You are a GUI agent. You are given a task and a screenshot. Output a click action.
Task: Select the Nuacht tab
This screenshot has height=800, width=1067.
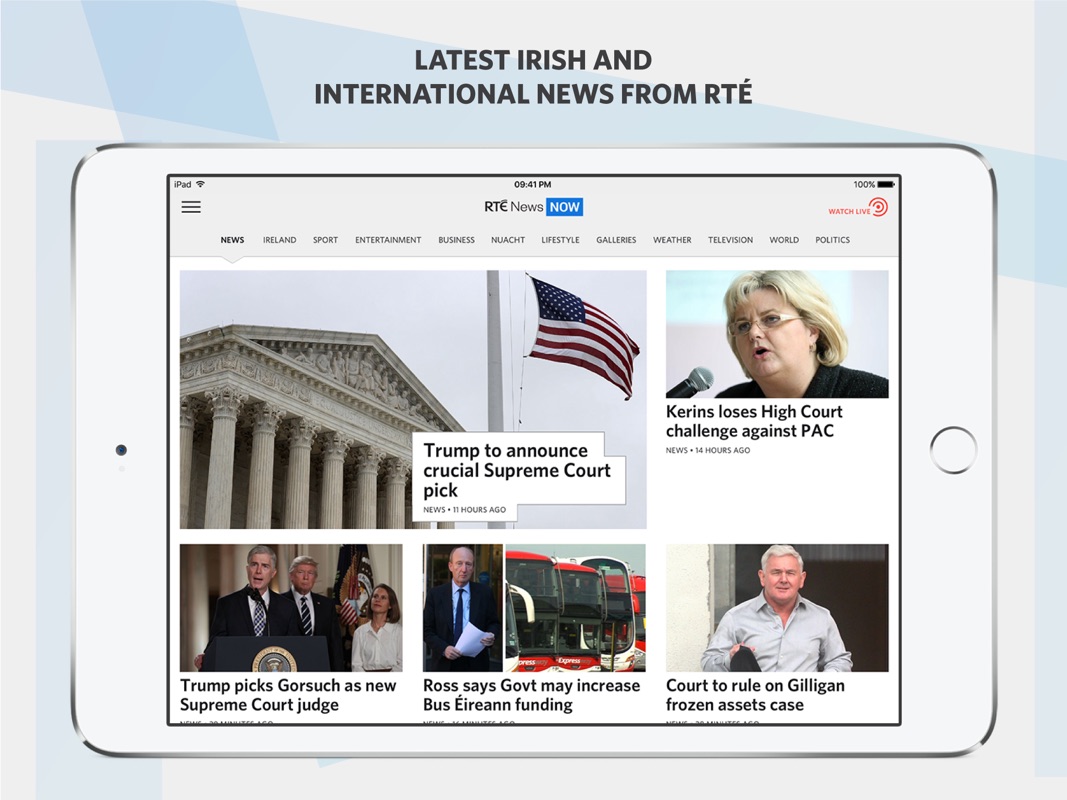pyautogui.click(x=508, y=240)
